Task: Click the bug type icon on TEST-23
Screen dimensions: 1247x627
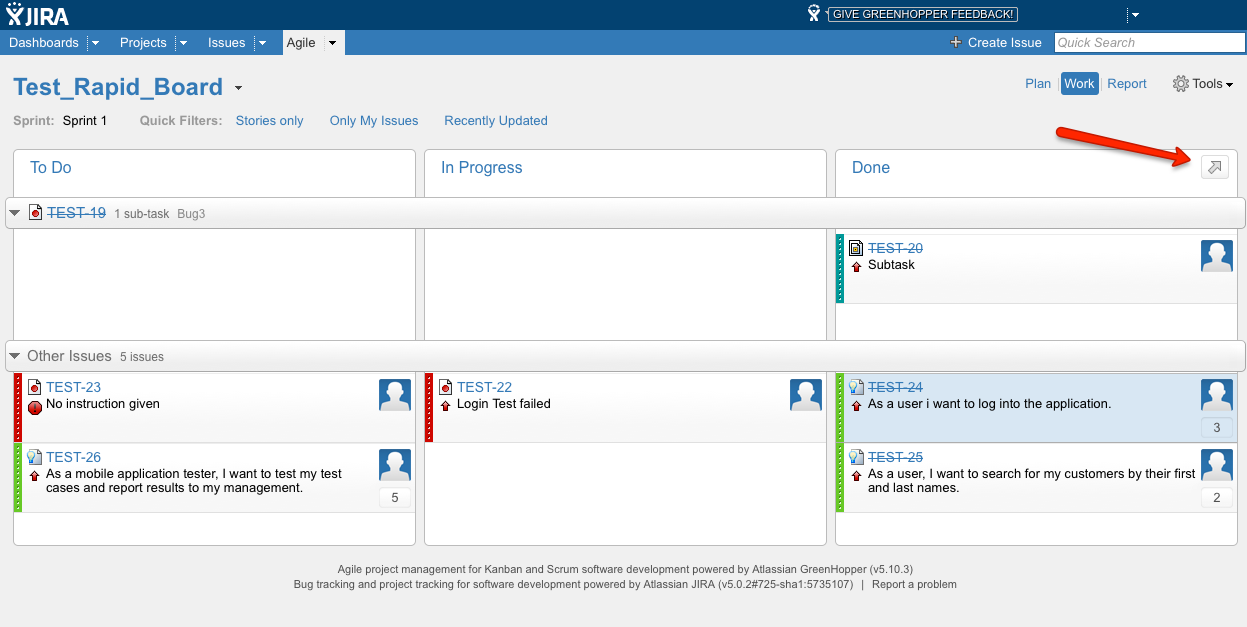Action: 35,387
